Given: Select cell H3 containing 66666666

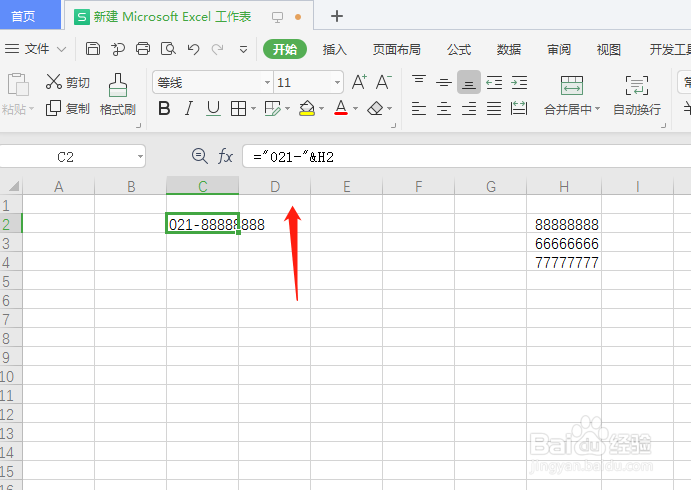Looking at the screenshot, I should pos(564,243).
